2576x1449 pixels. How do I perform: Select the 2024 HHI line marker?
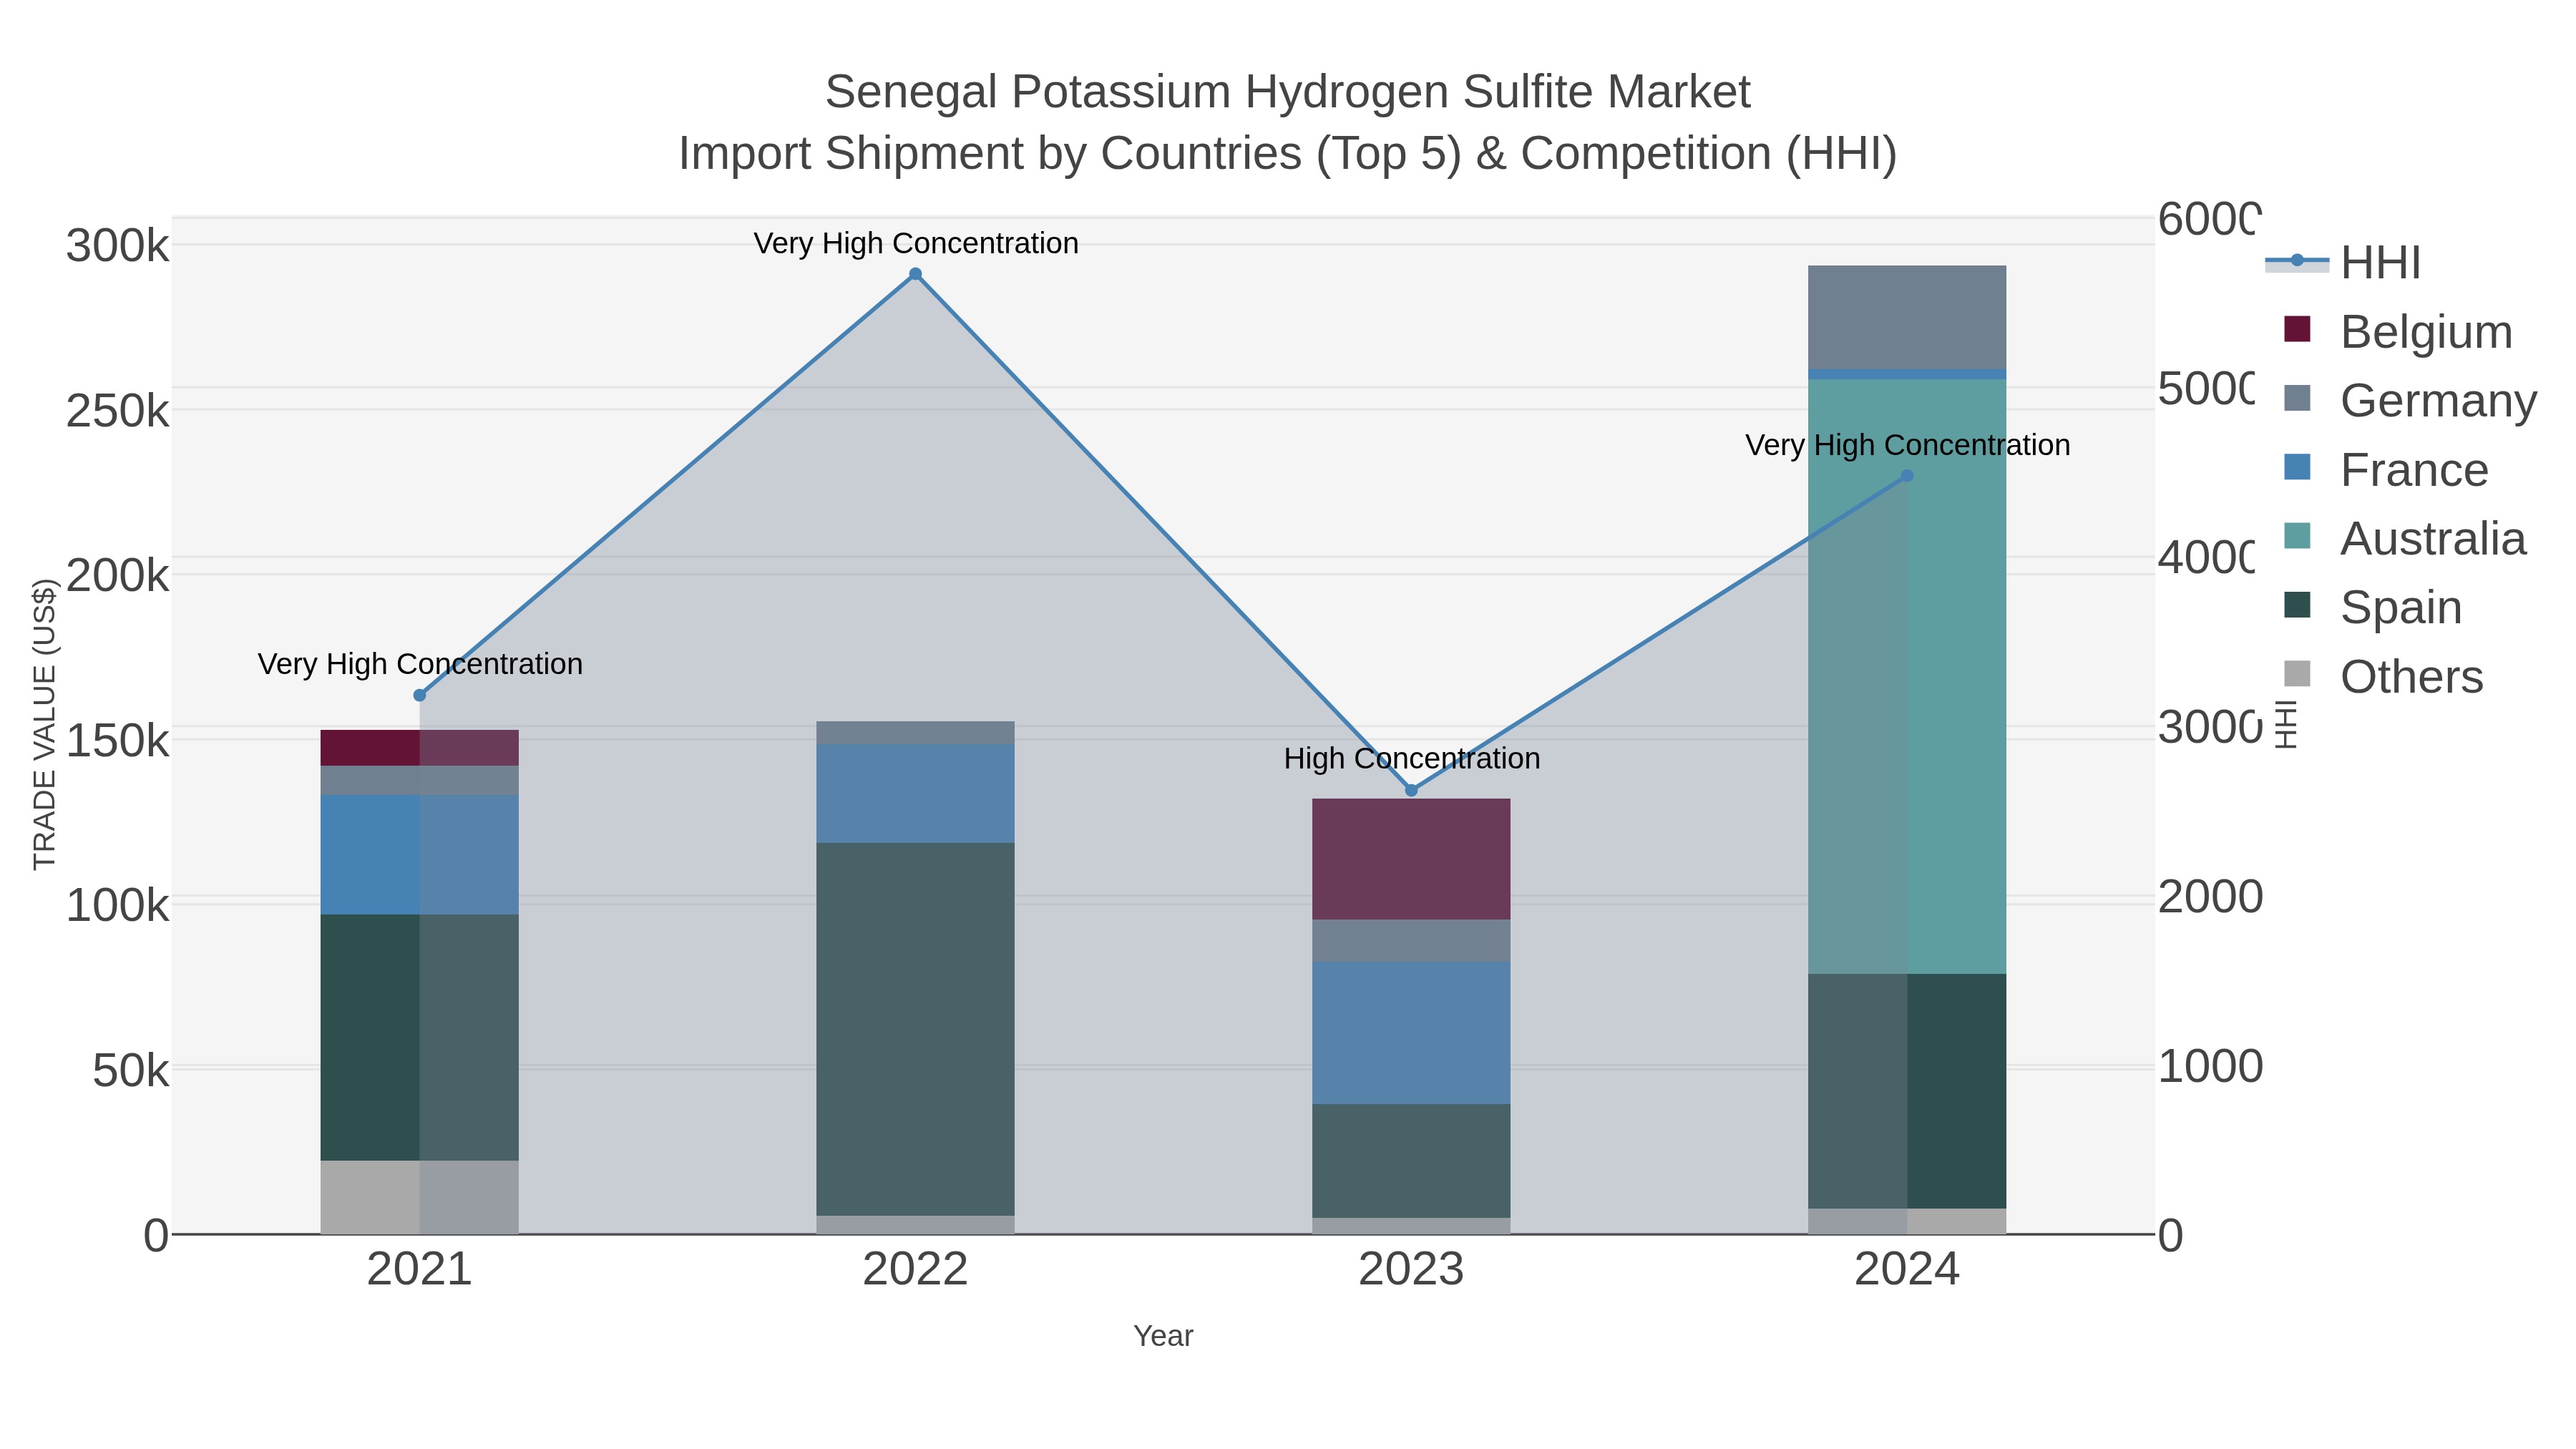pos(1907,476)
